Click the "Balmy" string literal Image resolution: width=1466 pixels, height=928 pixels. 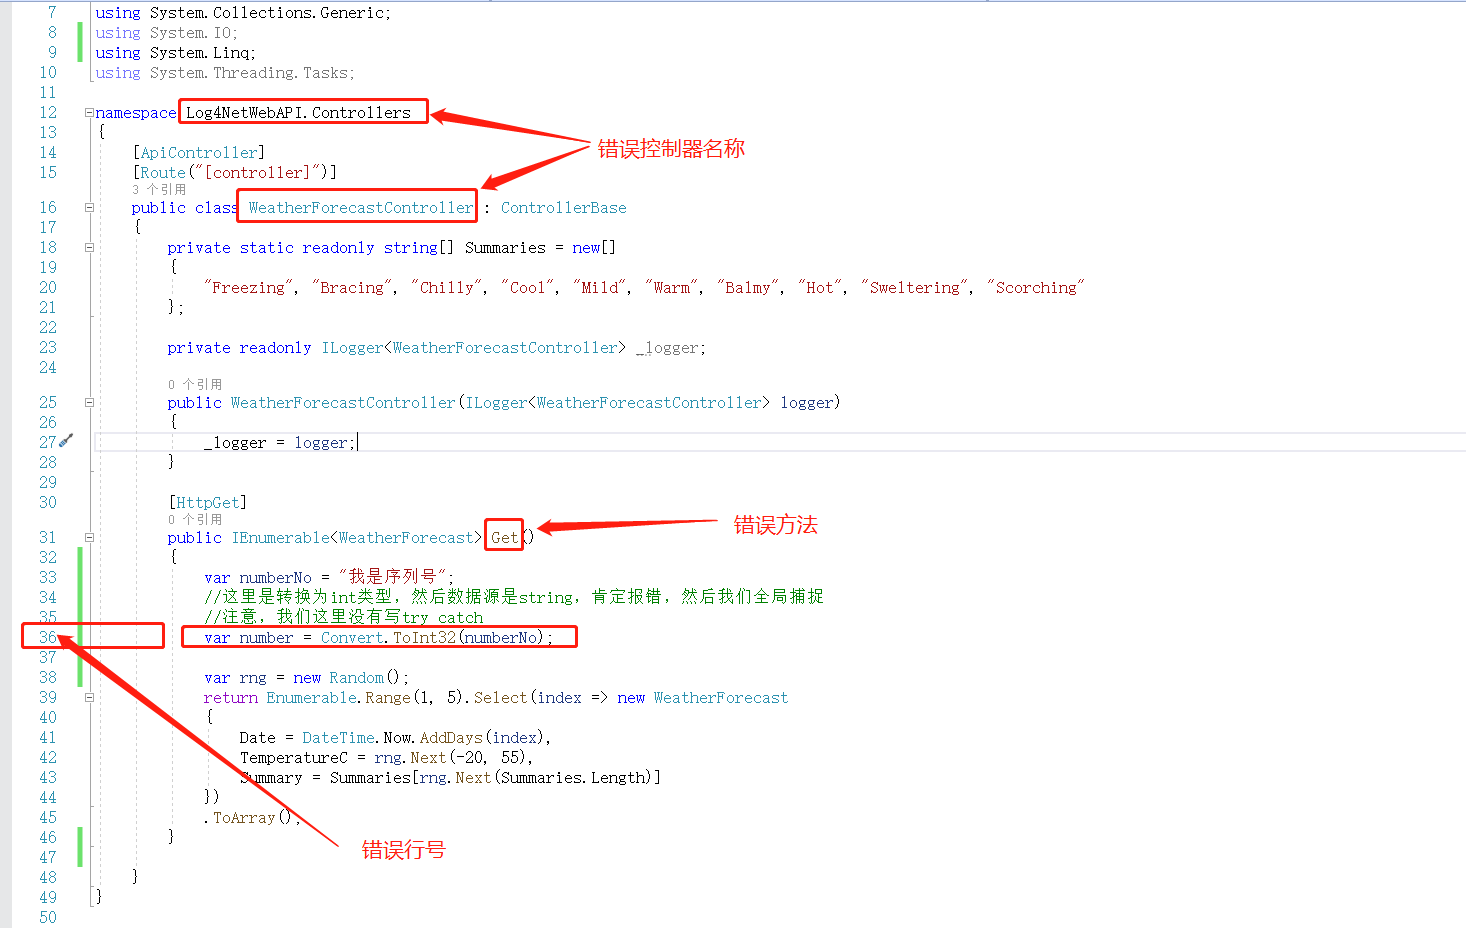[x=748, y=288]
